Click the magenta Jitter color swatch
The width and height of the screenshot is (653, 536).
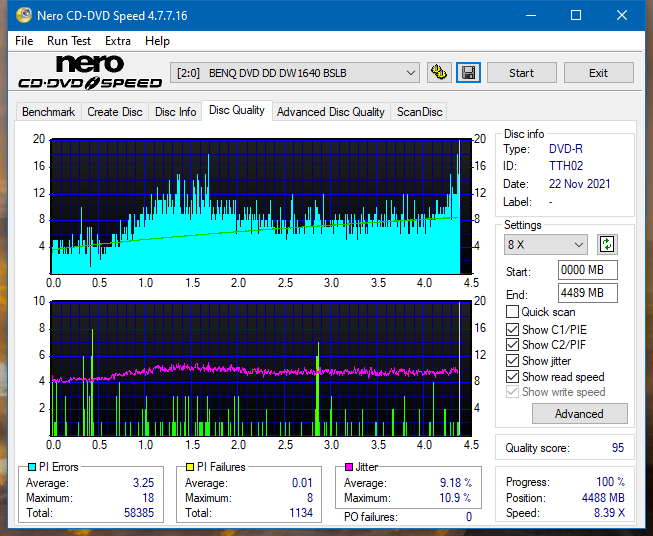pos(349,467)
